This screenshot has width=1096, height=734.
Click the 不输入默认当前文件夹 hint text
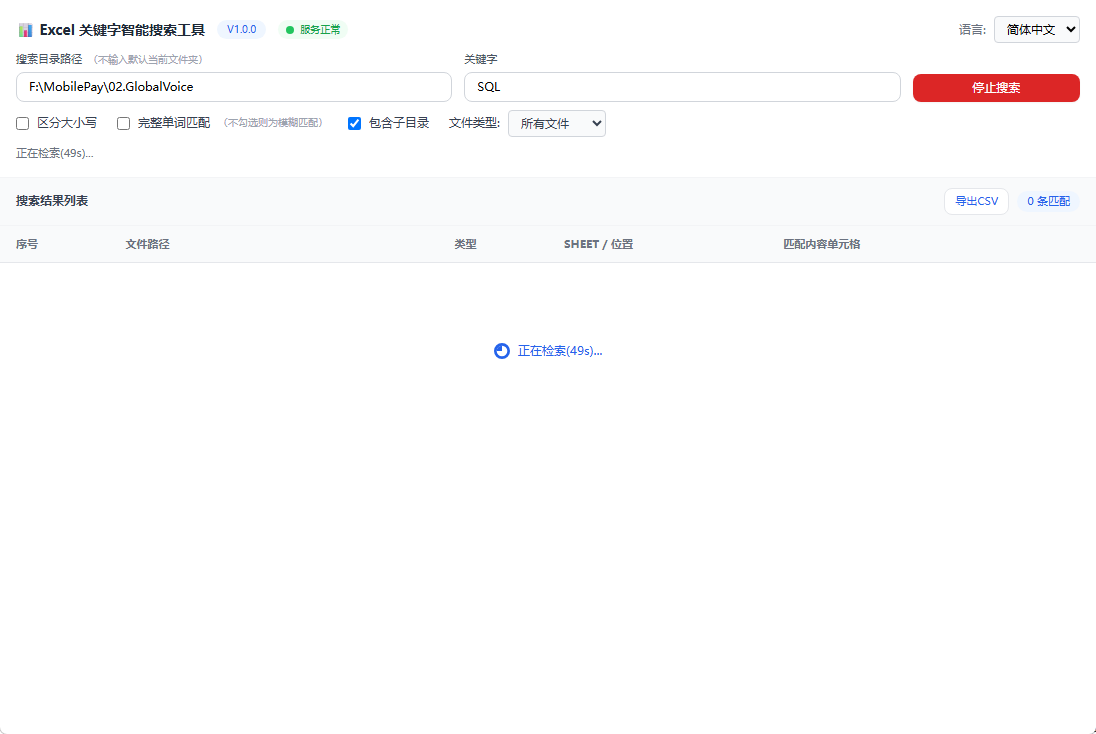pos(148,60)
